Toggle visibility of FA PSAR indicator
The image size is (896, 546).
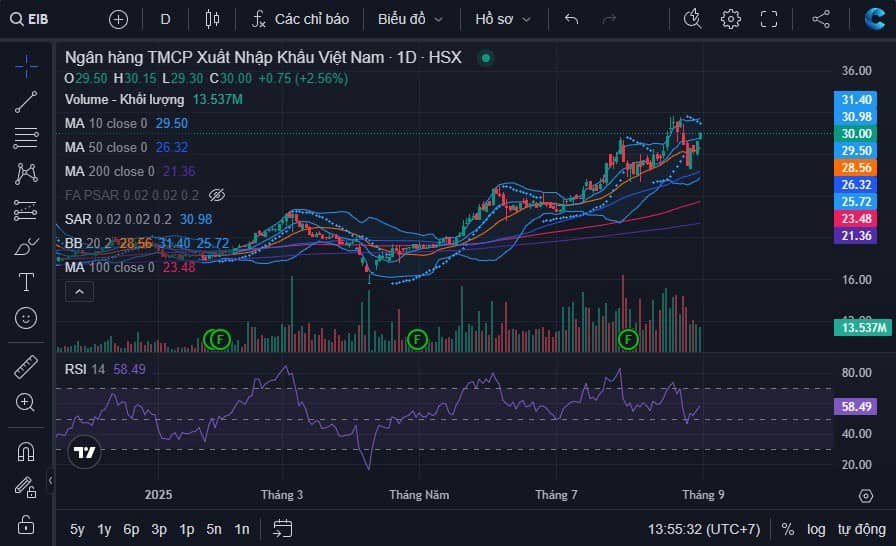click(x=217, y=195)
